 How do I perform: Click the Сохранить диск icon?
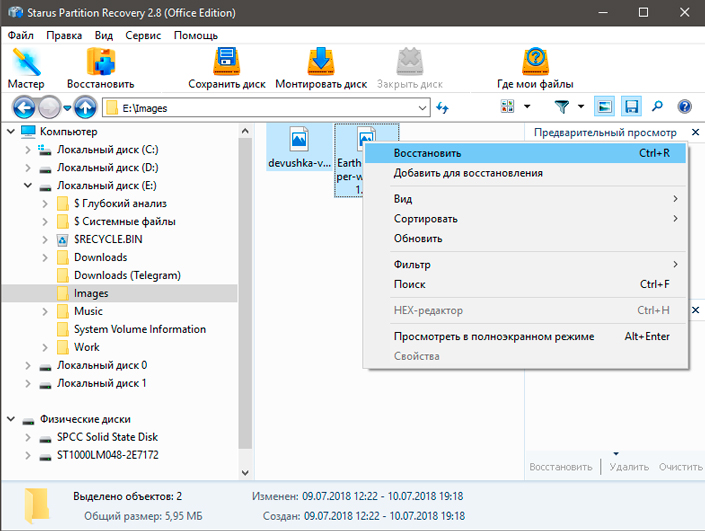[x=225, y=67]
